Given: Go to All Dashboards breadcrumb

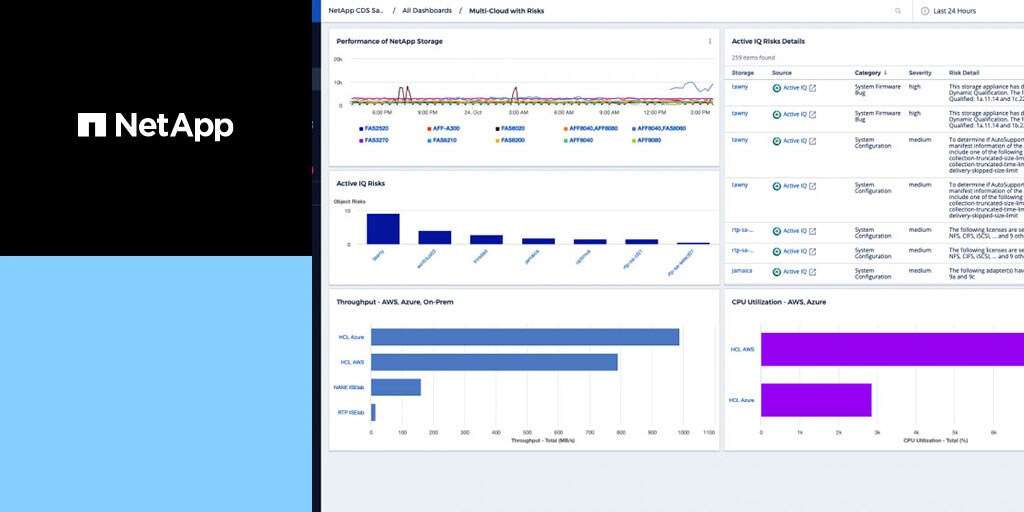Looking at the screenshot, I should click(x=425, y=10).
